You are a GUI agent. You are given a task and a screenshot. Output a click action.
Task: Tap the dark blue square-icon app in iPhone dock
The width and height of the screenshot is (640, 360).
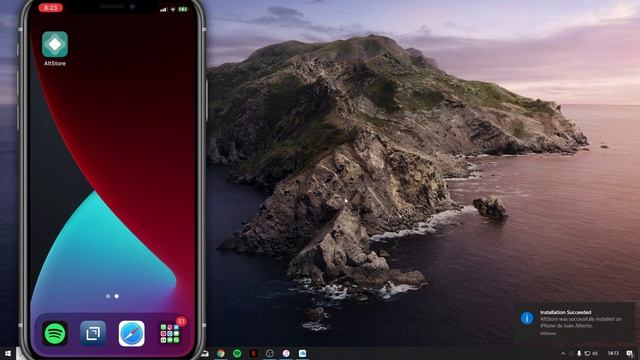[x=93, y=333]
